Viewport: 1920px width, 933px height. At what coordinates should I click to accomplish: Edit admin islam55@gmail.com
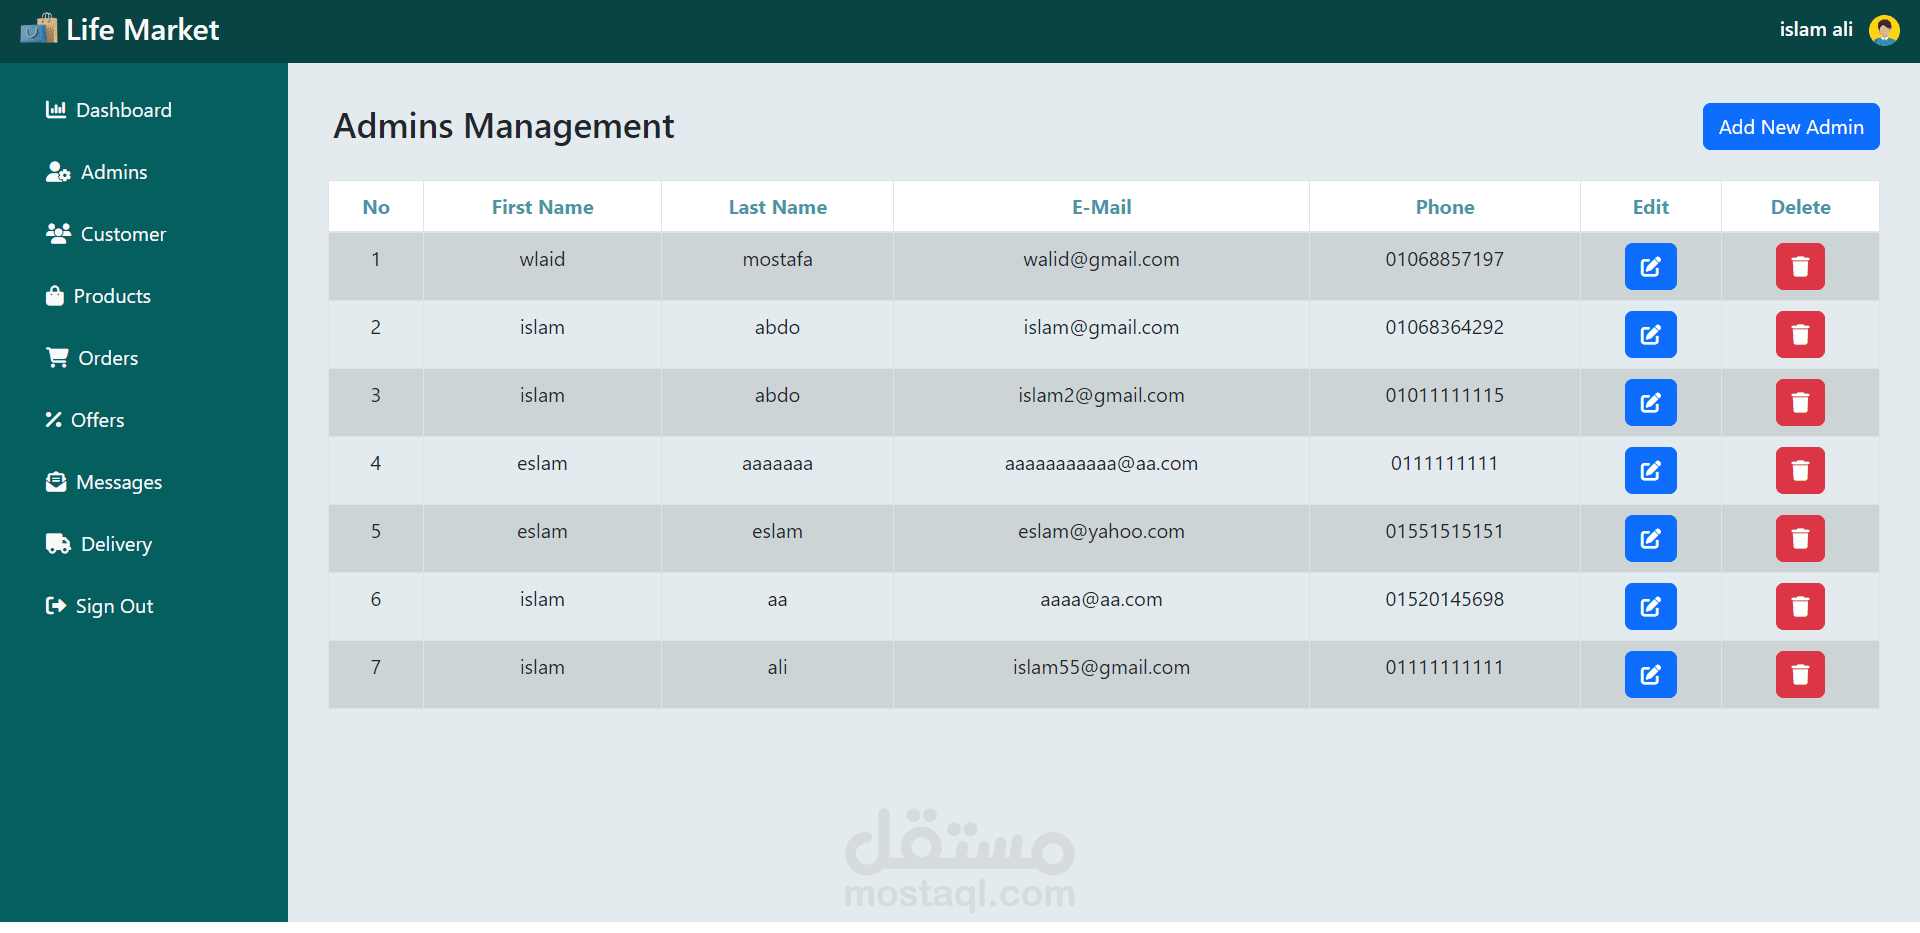point(1650,675)
